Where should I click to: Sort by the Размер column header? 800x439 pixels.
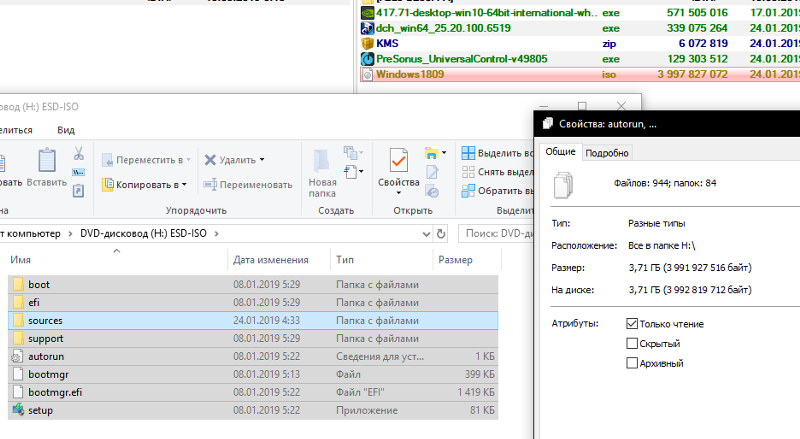[x=455, y=260]
